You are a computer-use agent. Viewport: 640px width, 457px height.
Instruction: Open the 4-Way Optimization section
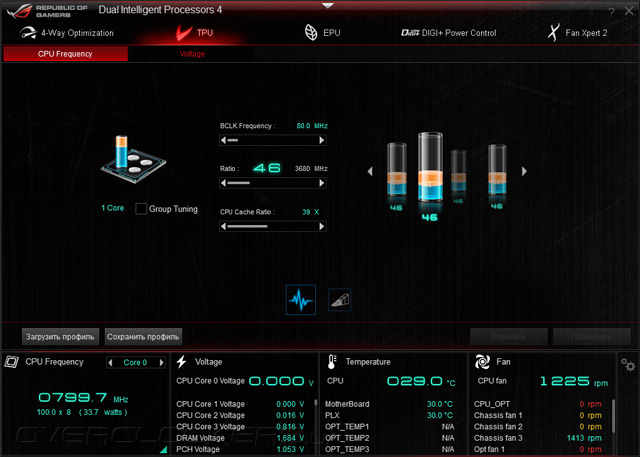click(67, 33)
